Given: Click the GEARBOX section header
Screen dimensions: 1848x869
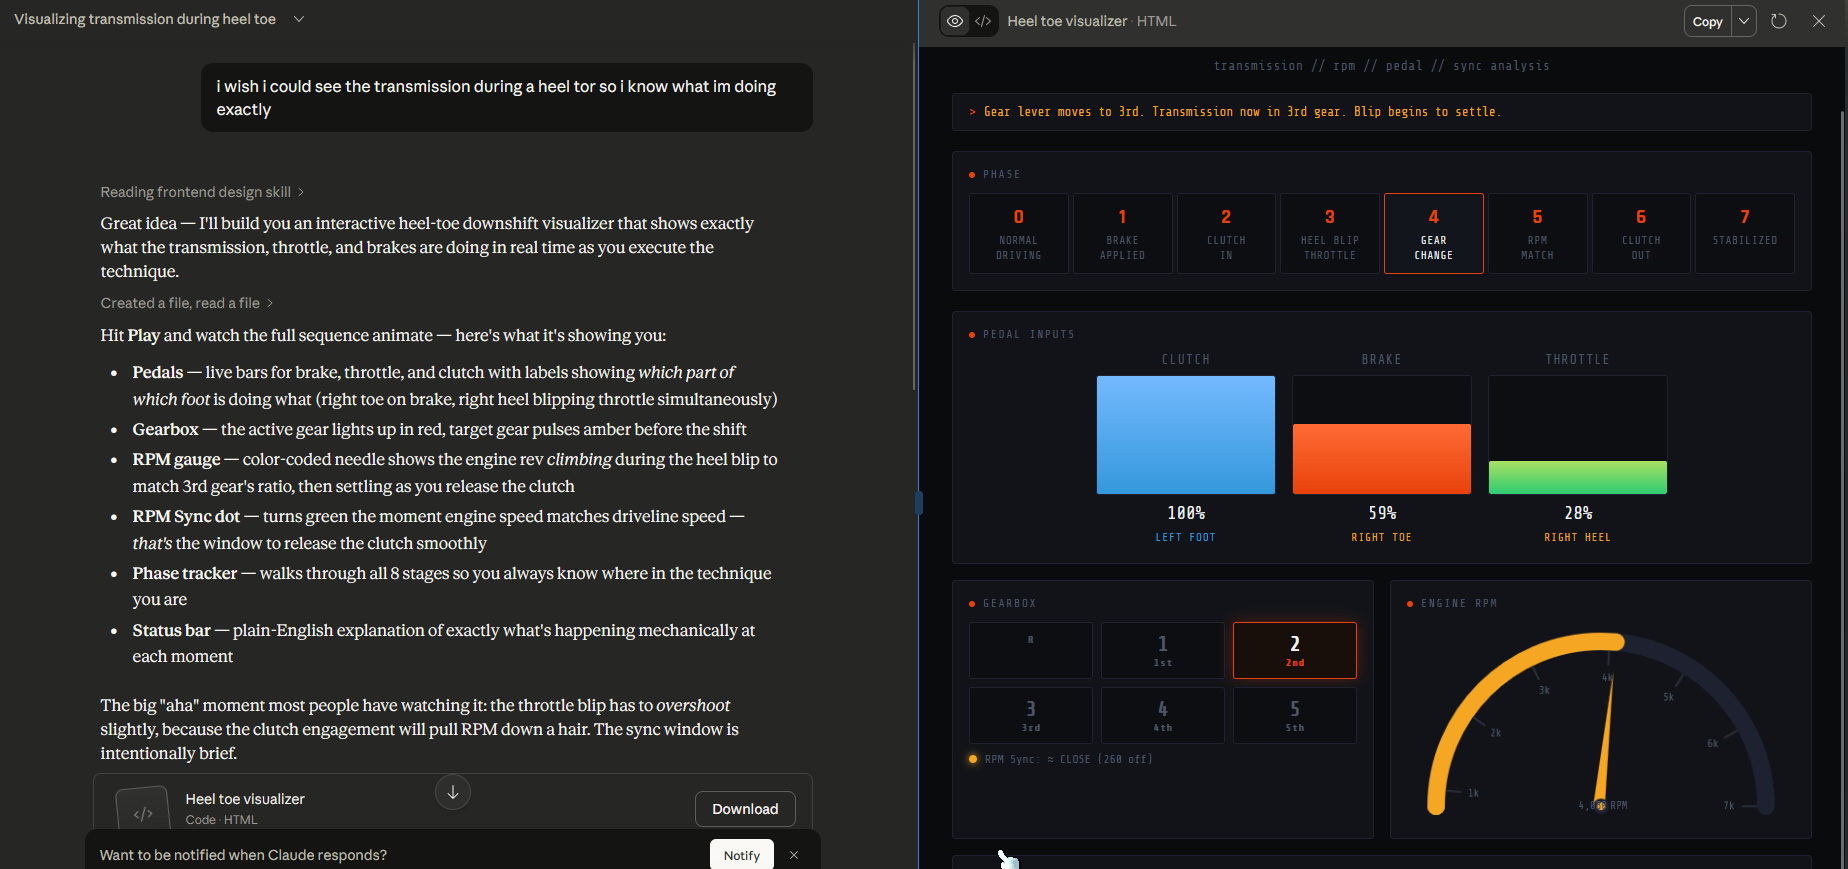Looking at the screenshot, I should 1010,604.
